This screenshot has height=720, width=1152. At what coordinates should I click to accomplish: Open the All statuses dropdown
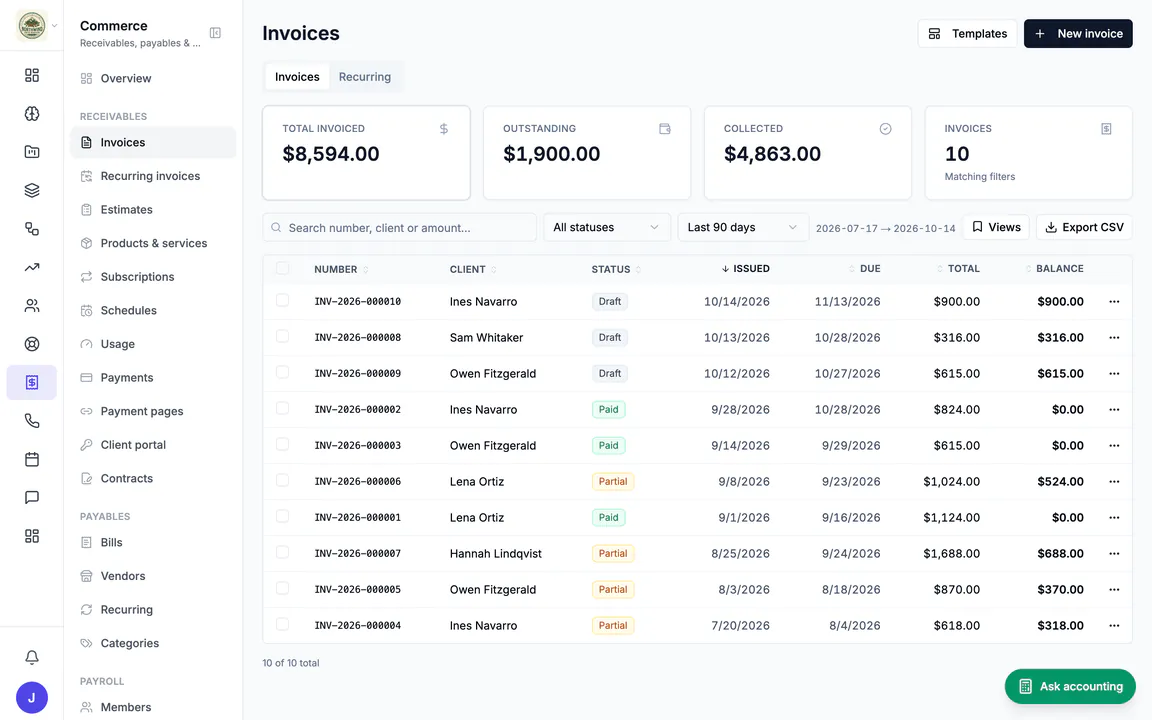coord(607,227)
